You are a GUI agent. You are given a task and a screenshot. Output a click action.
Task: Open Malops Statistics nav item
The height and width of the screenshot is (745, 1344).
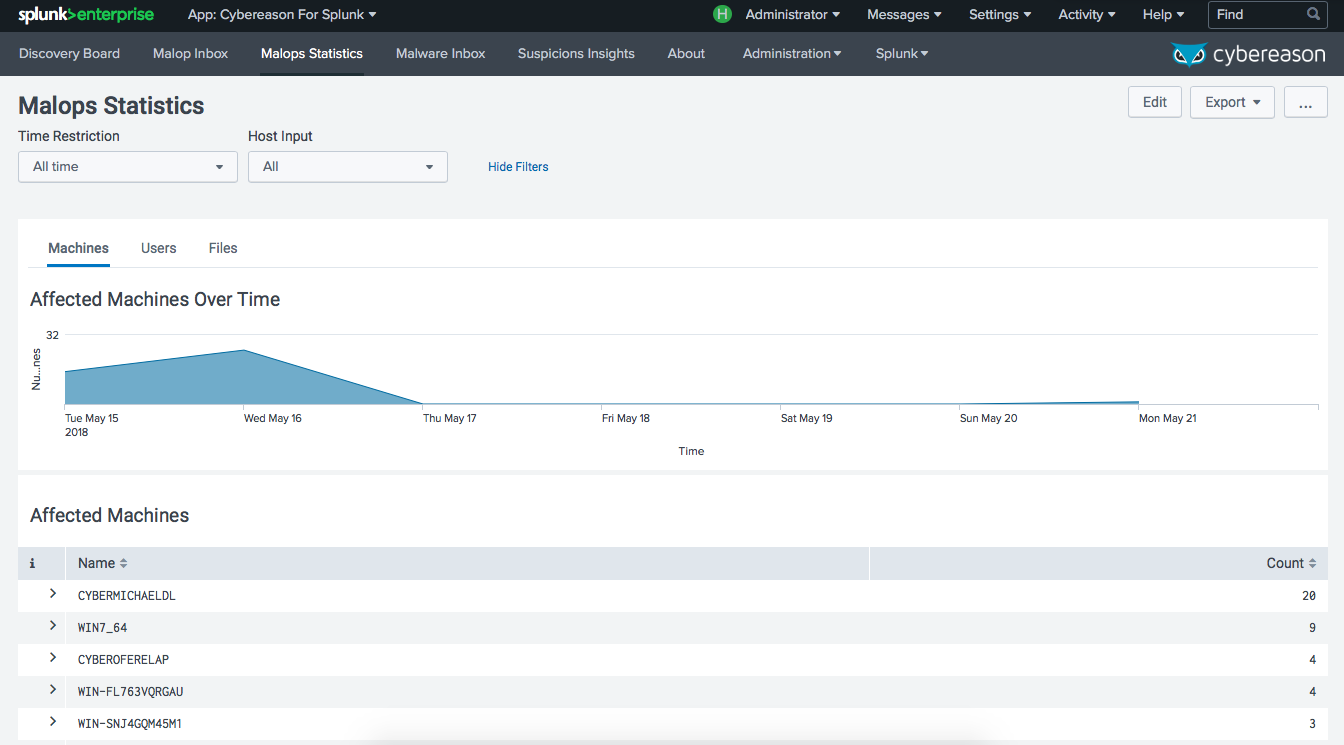312,54
